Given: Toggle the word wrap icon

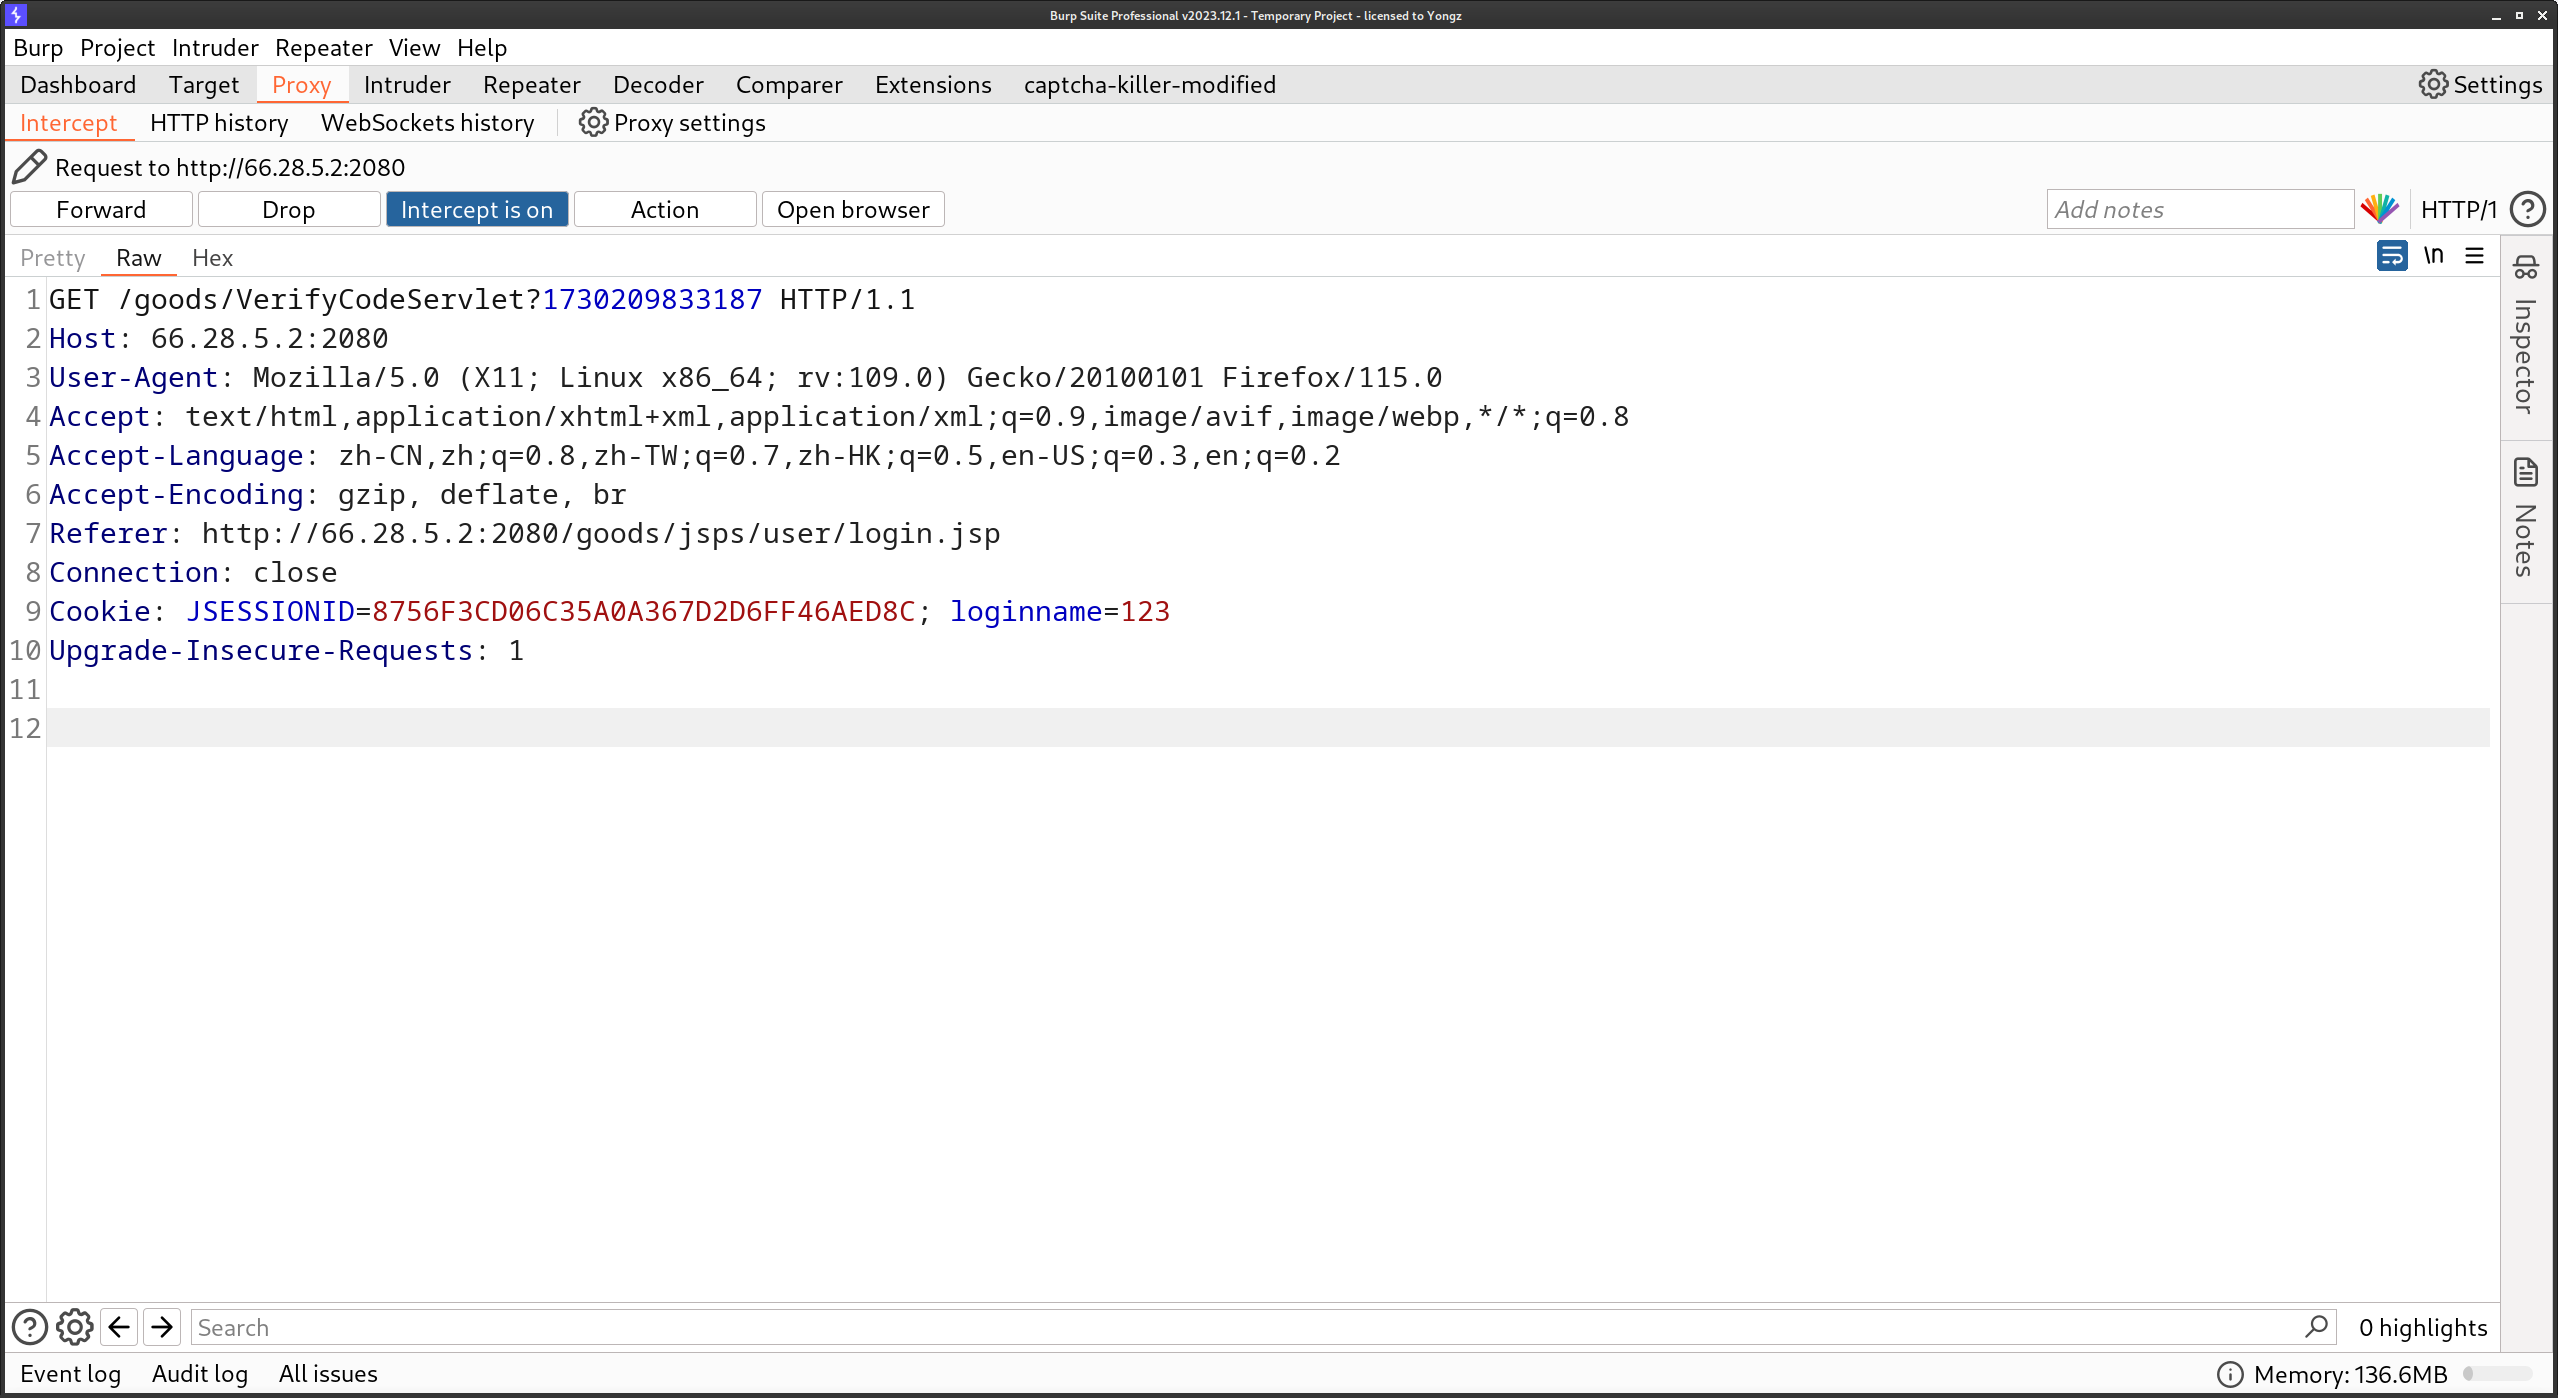Looking at the screenshot, I should [2392, 256].
